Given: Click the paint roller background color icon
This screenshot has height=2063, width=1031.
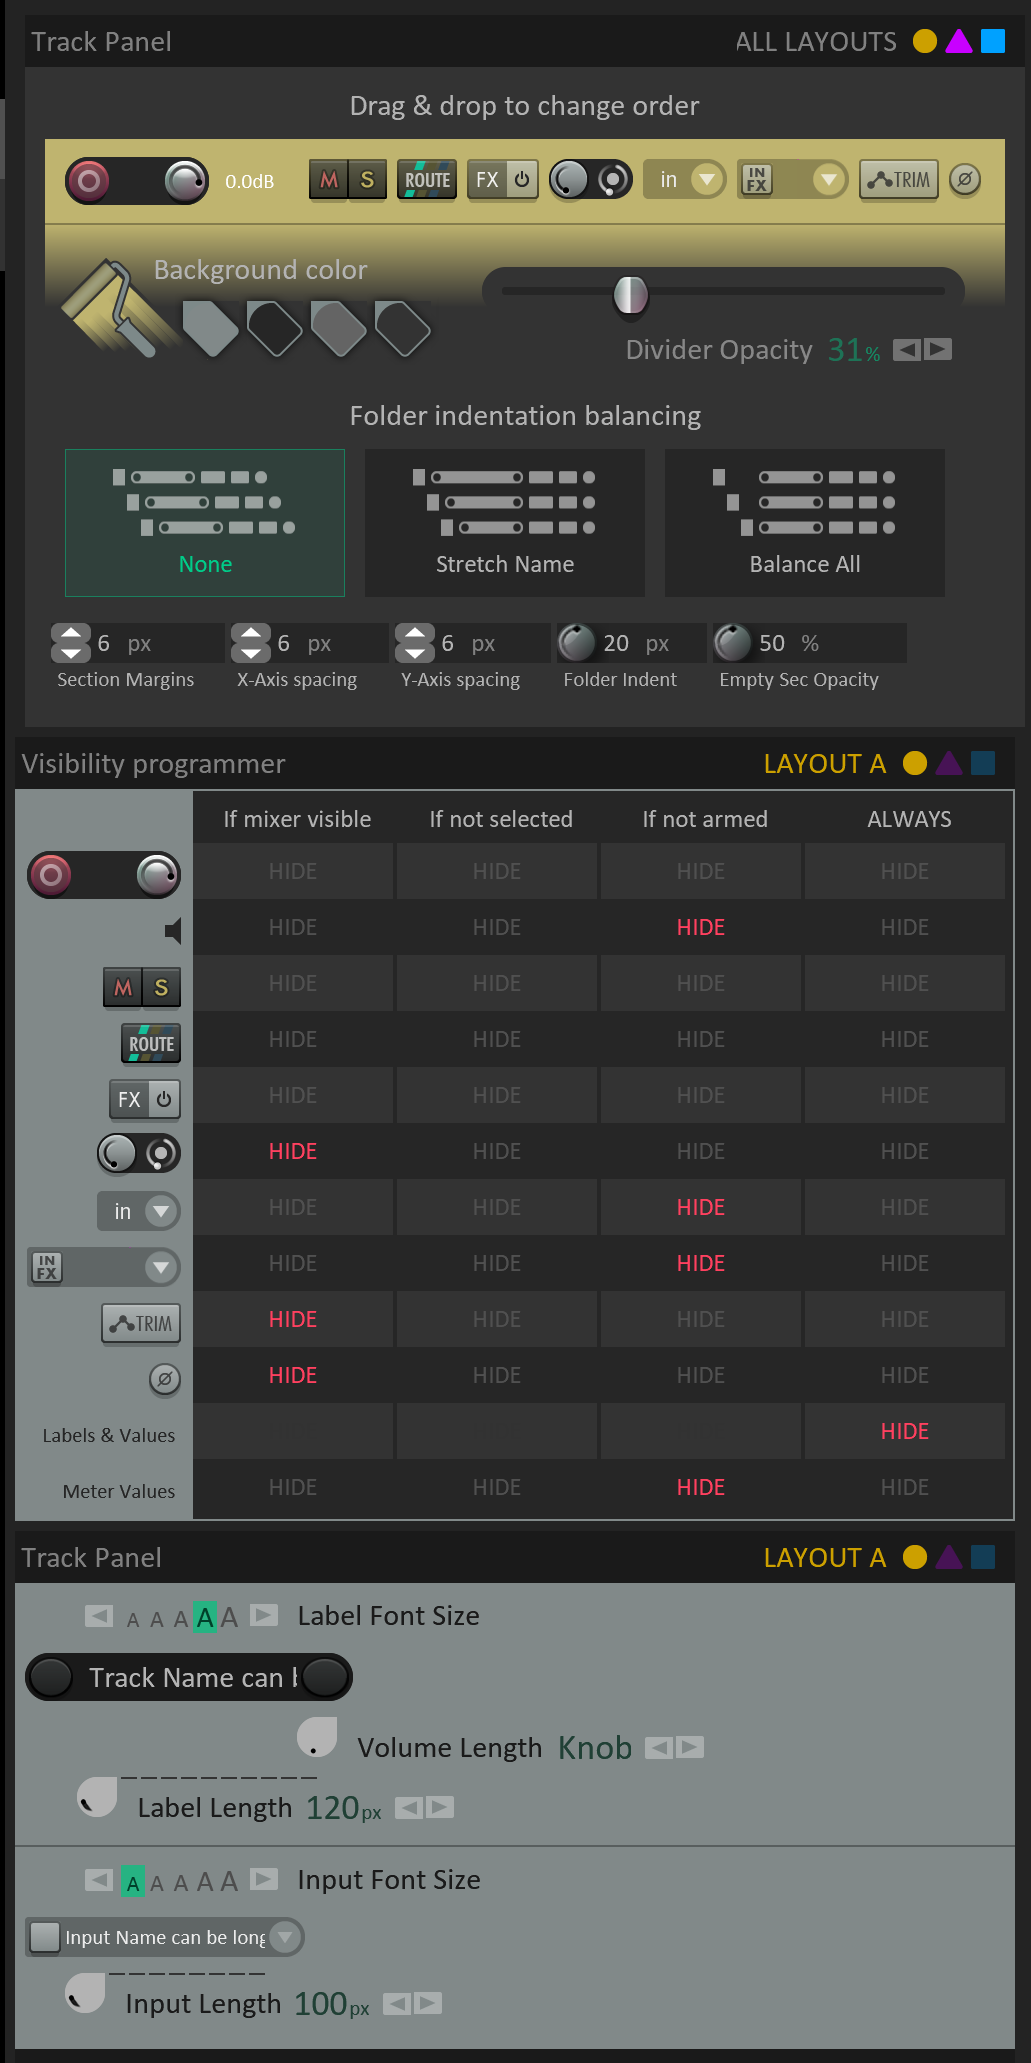Looking at the screenshot, I should click(109, 306).
